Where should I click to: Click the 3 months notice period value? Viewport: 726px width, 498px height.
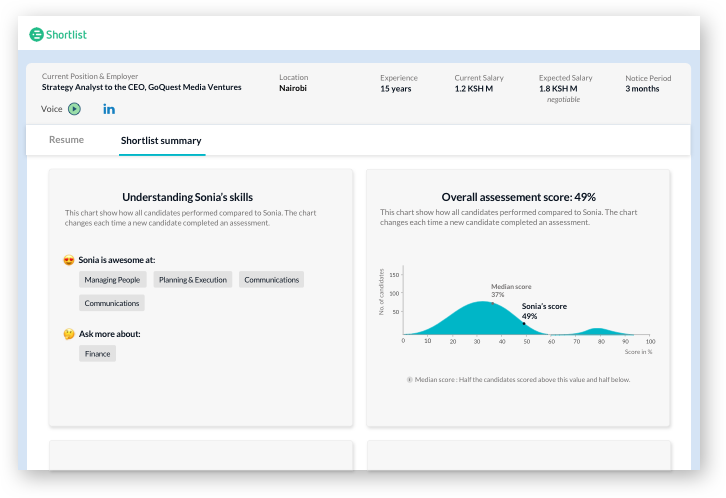(642, 88)
